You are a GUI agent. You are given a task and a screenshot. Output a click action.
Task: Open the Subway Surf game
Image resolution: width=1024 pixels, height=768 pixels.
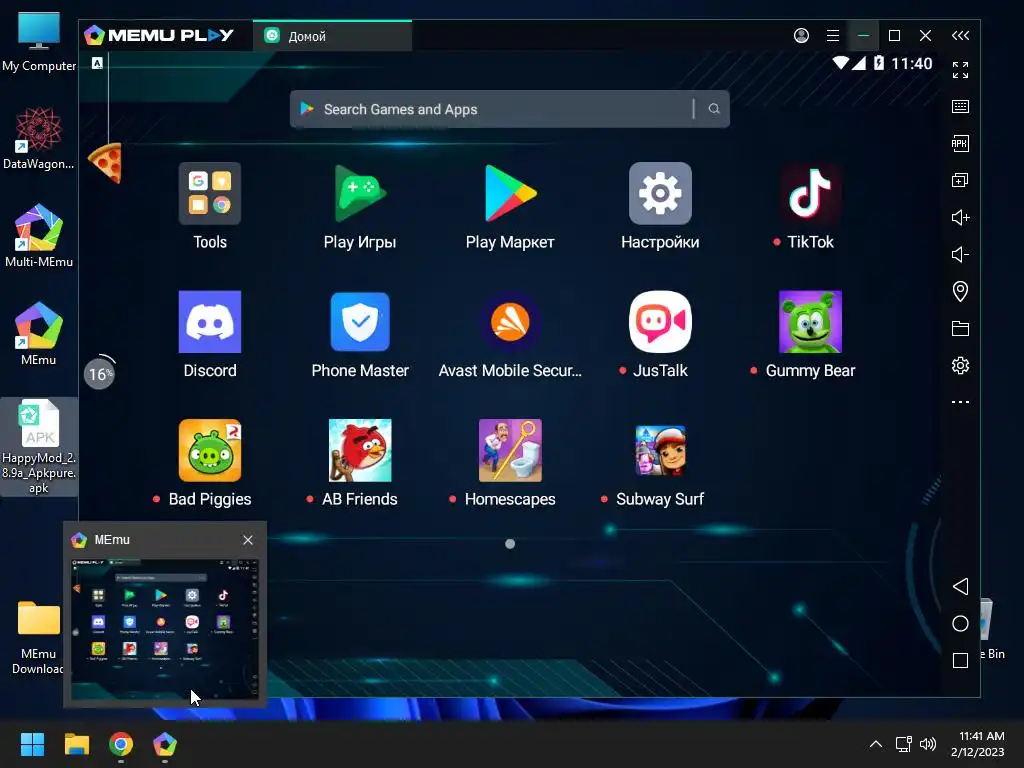[660, 451]
